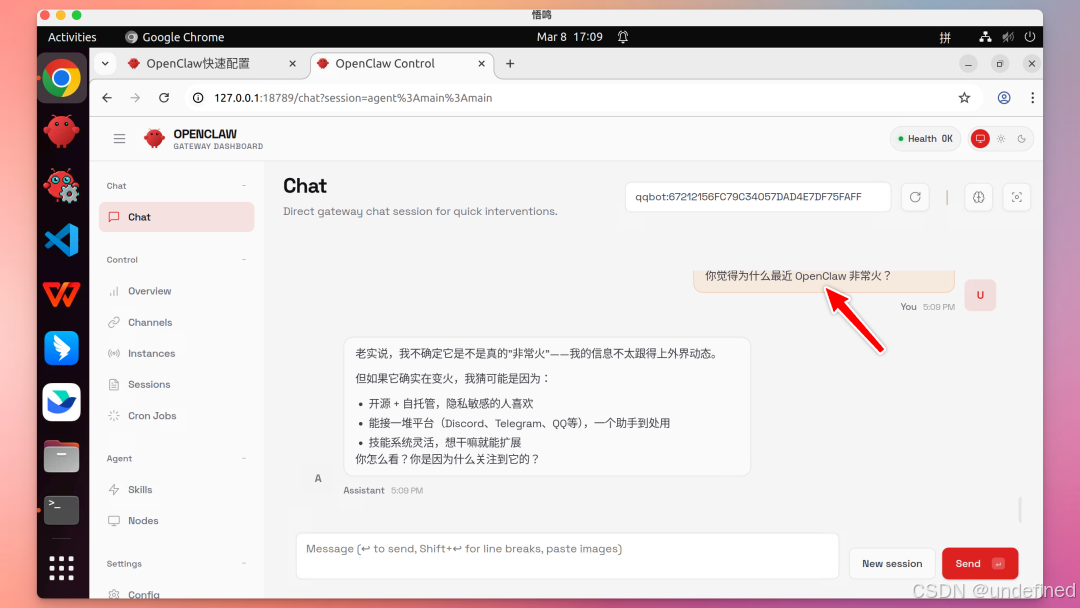This screenshot has height=608, width=1080.
Task: Open the white bird mail app in dock
Action: [x=61, y=402]
